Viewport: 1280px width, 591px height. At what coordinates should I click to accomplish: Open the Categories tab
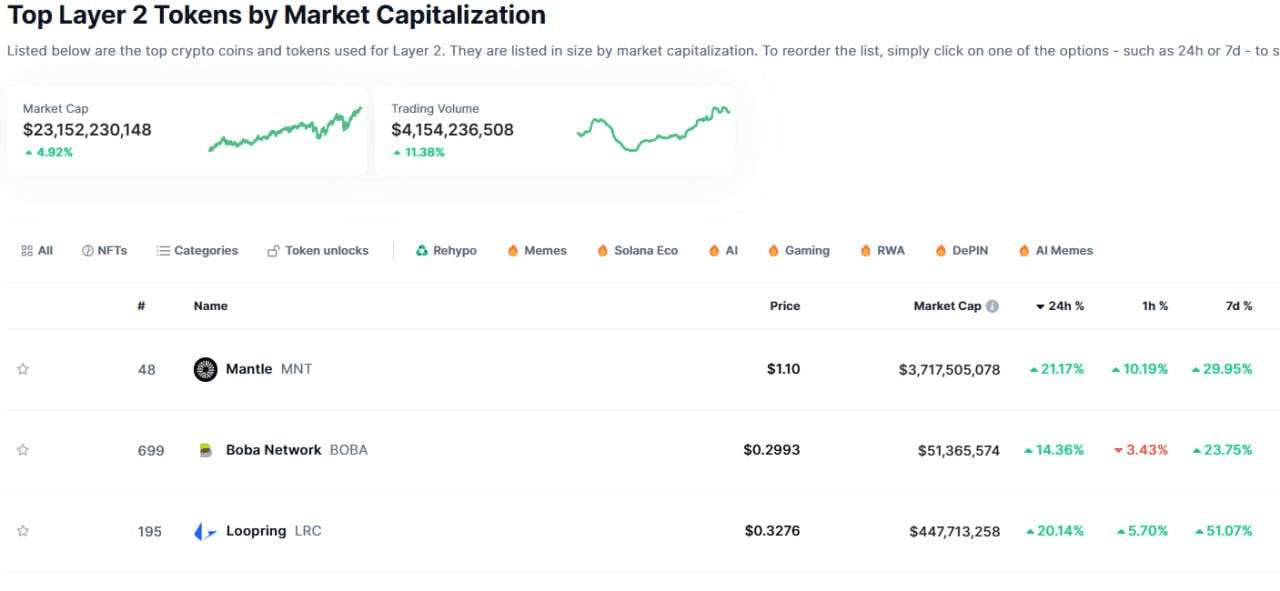point(197,251)
